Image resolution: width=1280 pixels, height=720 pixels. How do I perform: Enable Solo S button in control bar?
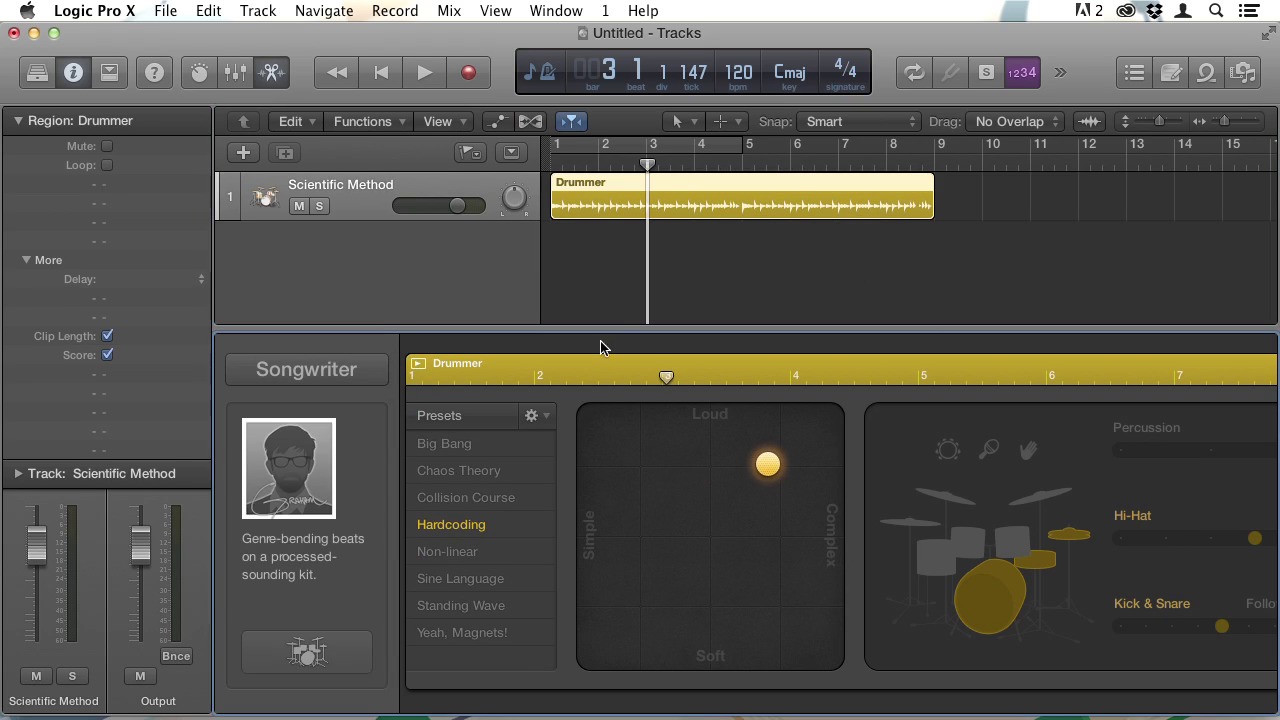(x=986, y=72)
